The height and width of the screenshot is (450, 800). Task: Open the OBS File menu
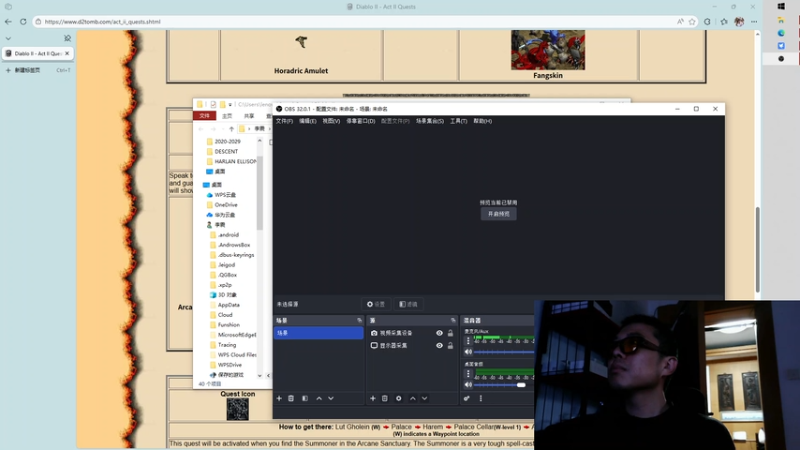[x=284, y=121]
